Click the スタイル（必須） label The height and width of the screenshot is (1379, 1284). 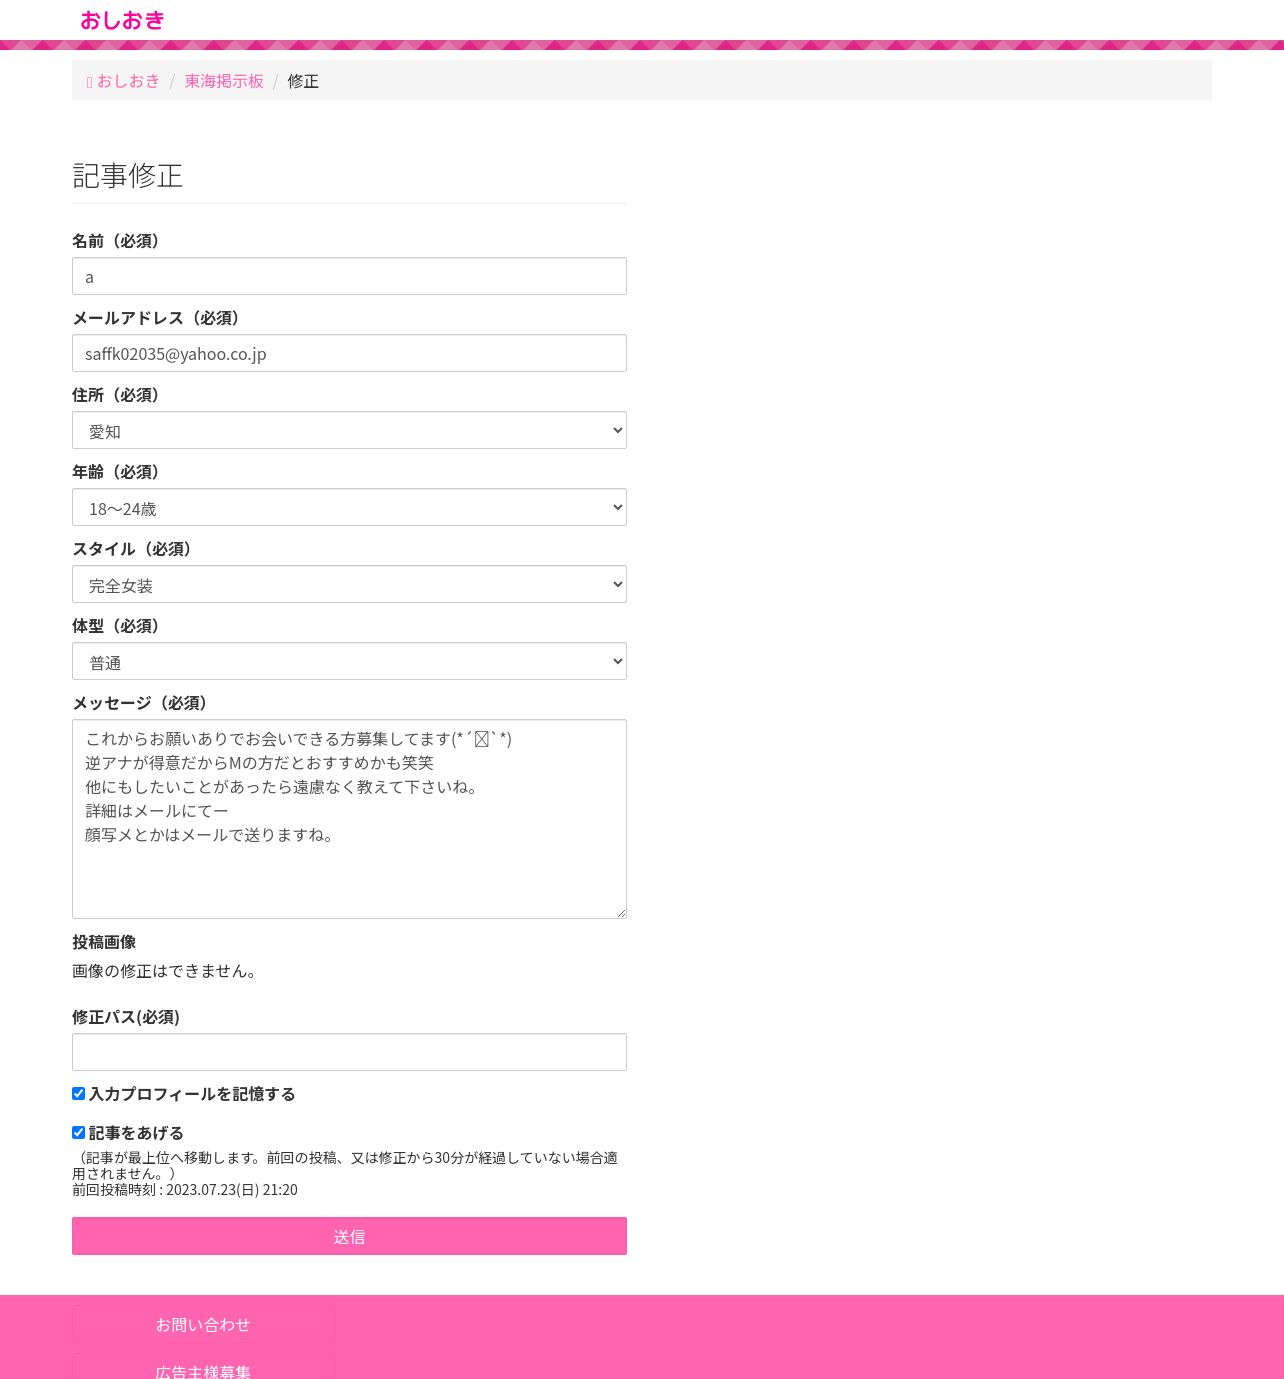[136, 549]
